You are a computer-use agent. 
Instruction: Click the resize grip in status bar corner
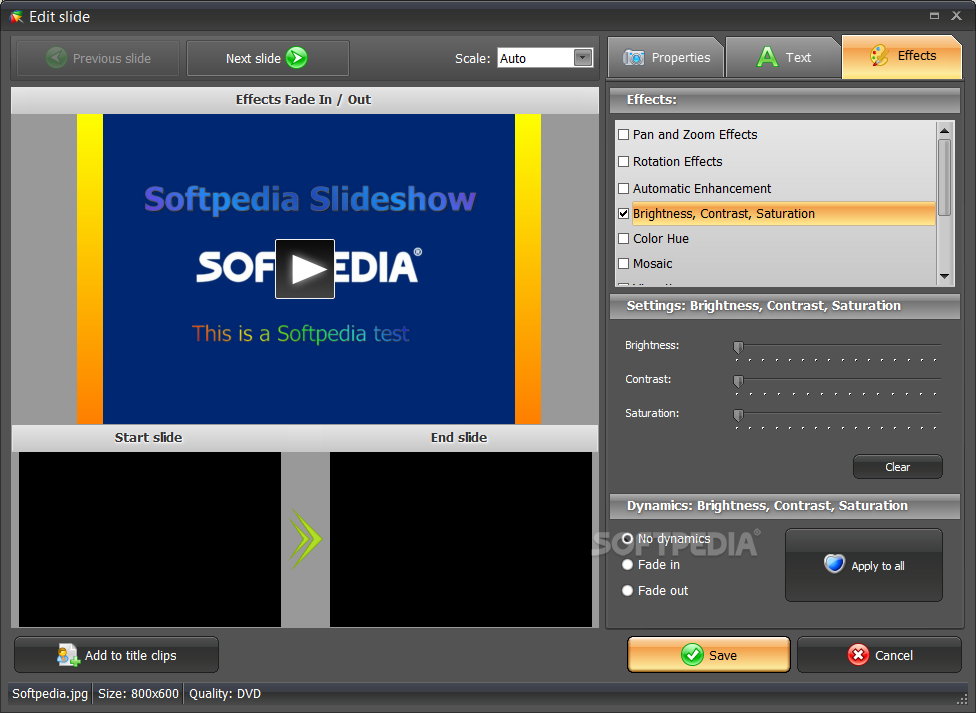[x=961, y=698]
